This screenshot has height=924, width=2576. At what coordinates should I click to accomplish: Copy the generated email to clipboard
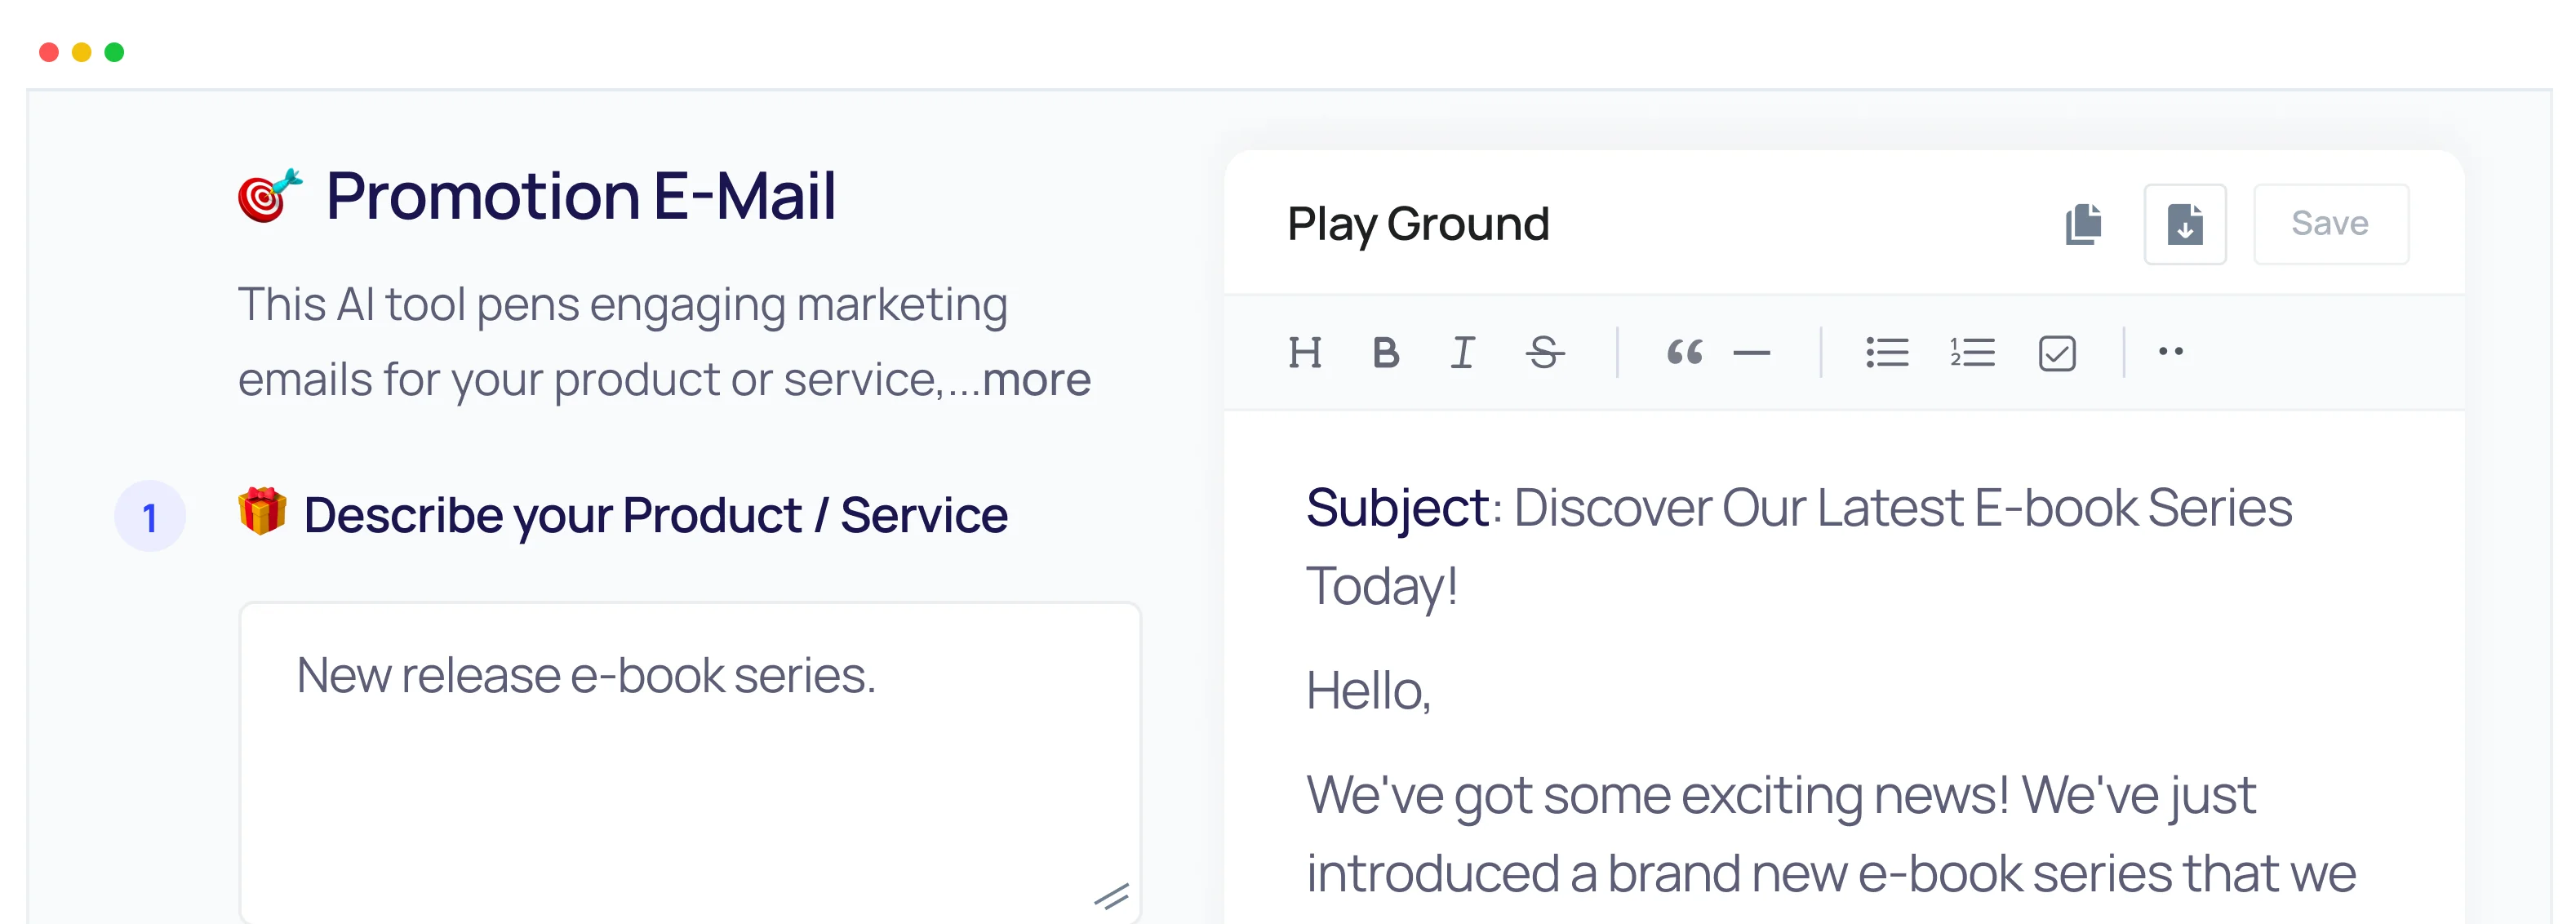click(x=2083, y=224)
